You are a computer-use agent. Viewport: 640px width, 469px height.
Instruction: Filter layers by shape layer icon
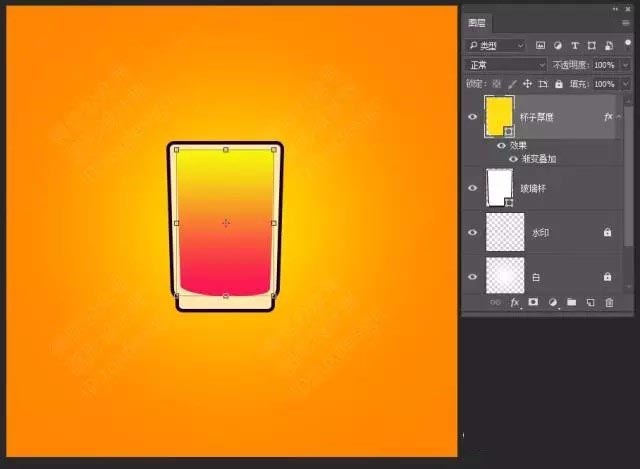[x=591, y=45]
